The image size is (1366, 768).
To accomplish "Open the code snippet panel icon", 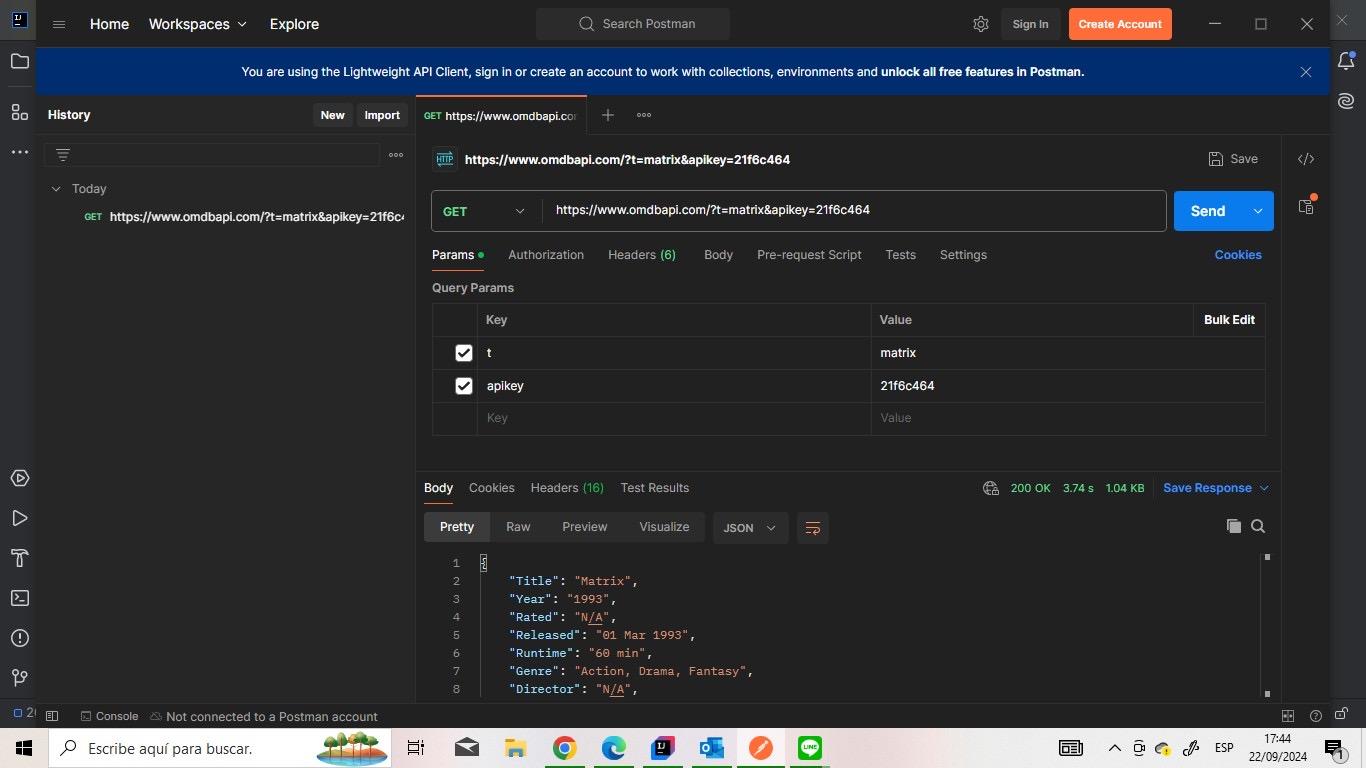I will click(x=1306, y=159).
